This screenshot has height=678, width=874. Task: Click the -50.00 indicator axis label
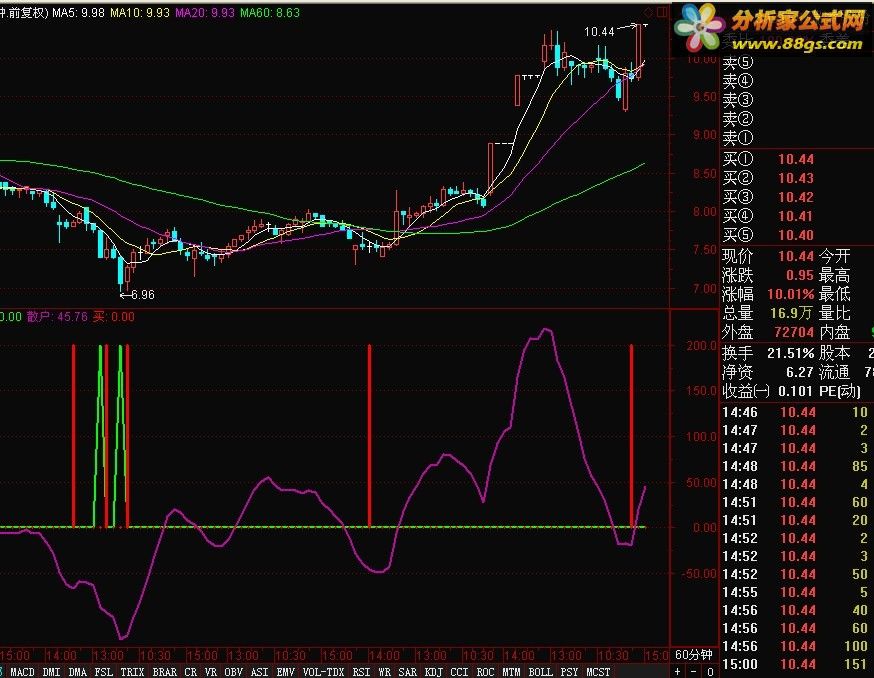click(x=699, y=573)
